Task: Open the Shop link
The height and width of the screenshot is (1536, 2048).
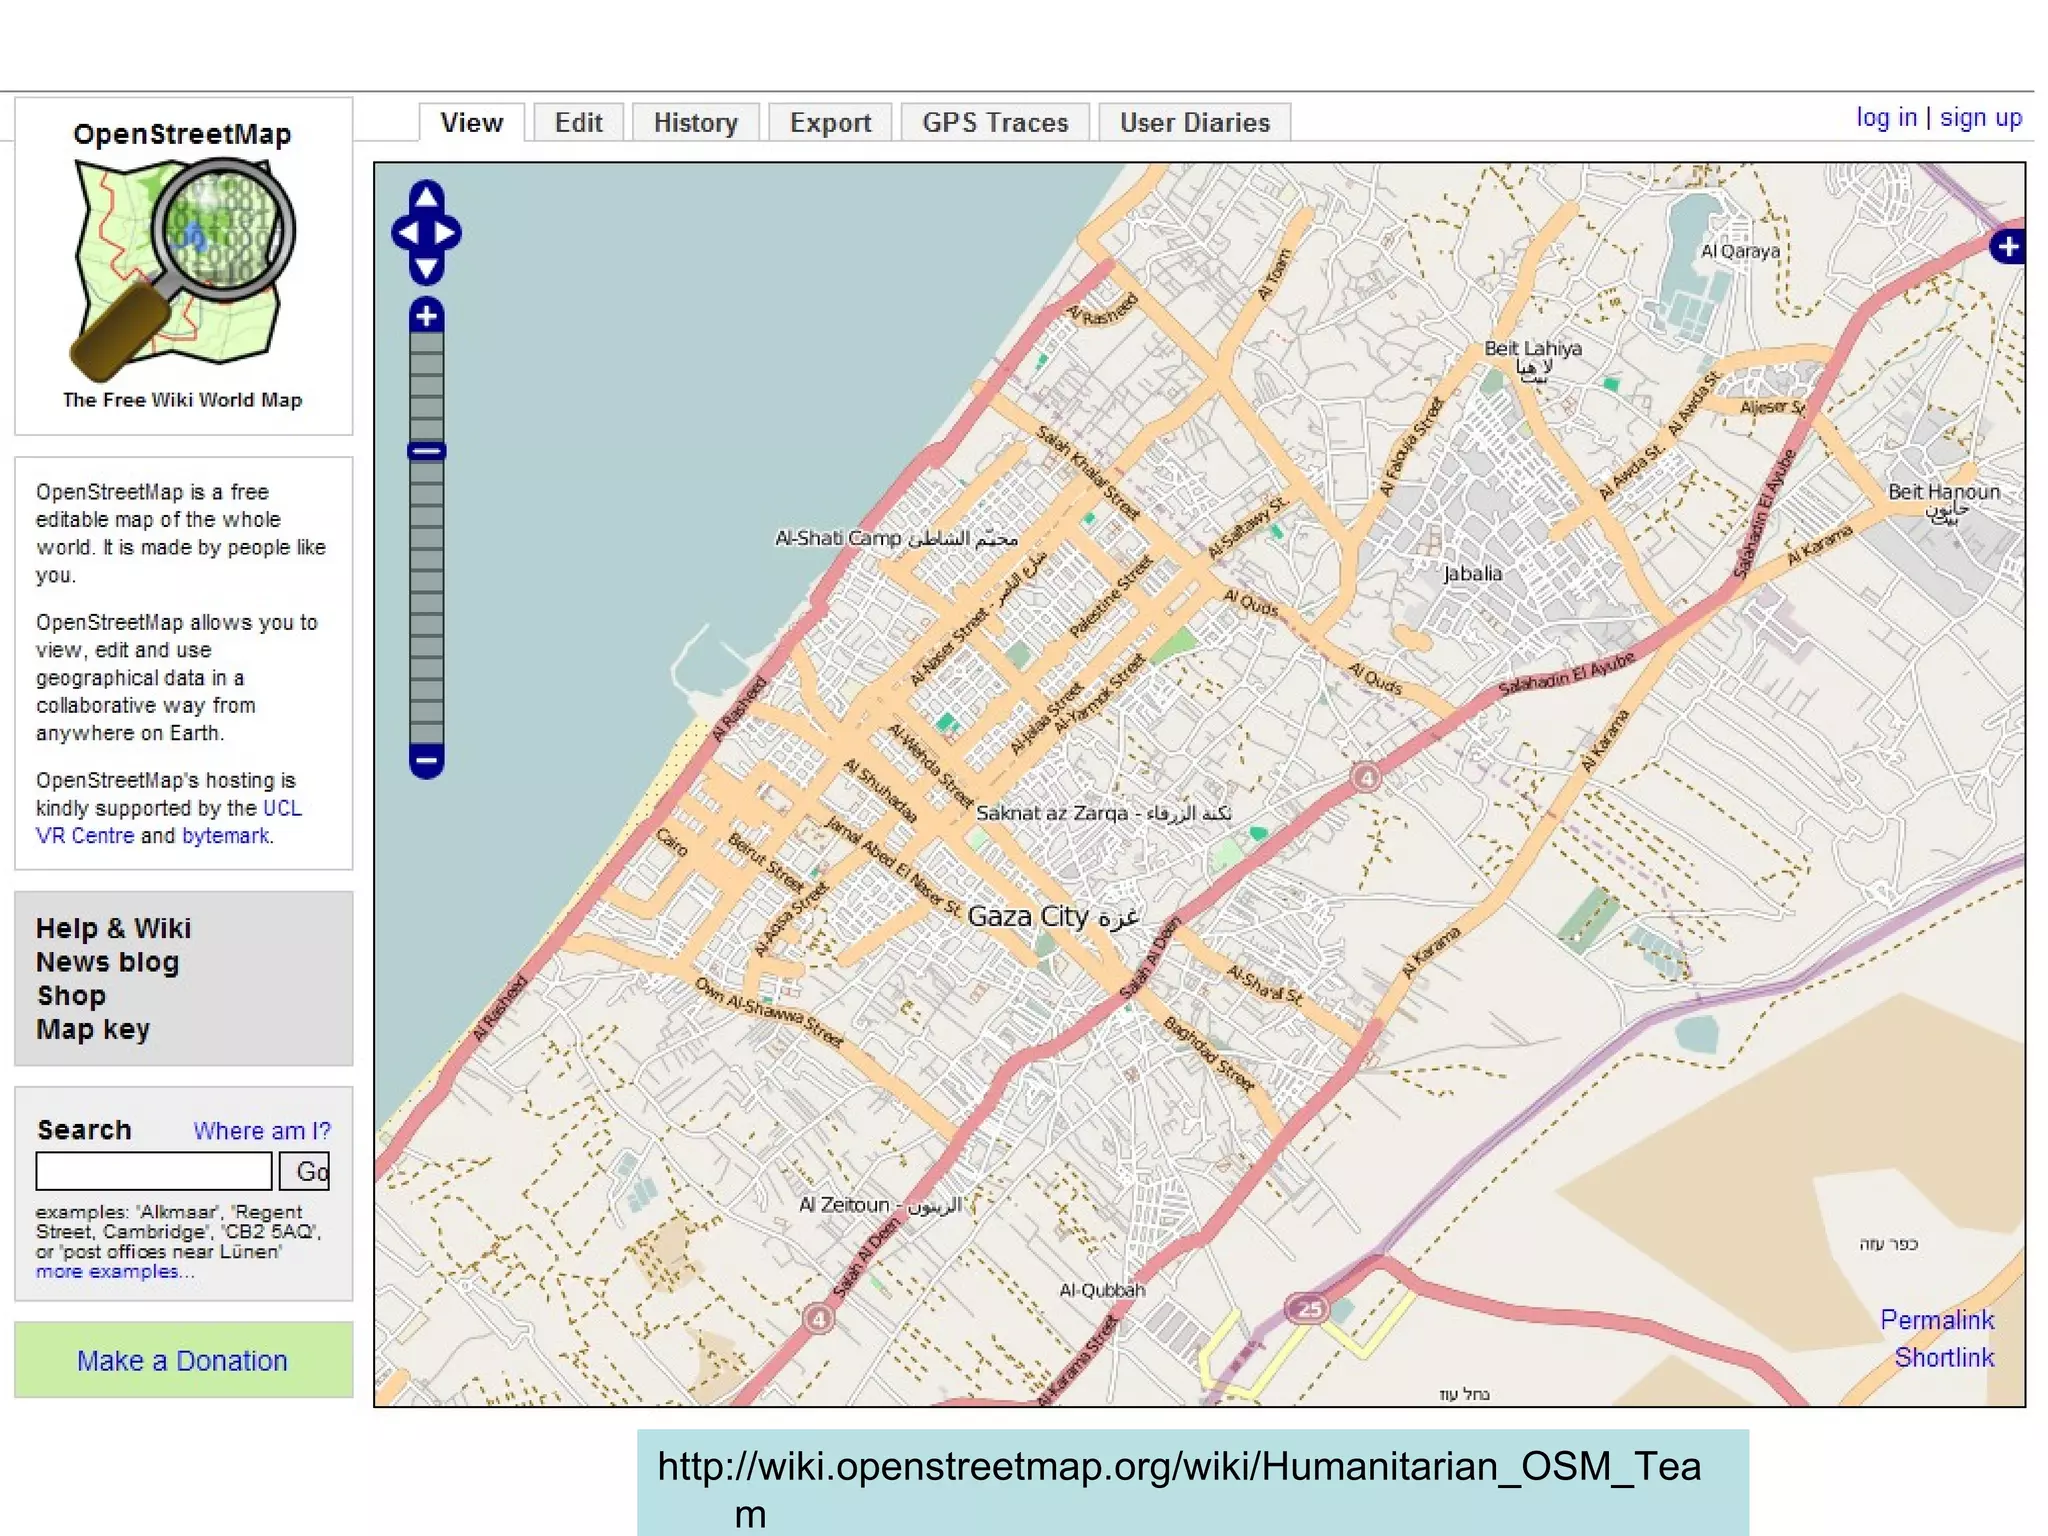Action: (x=71, y=996)
